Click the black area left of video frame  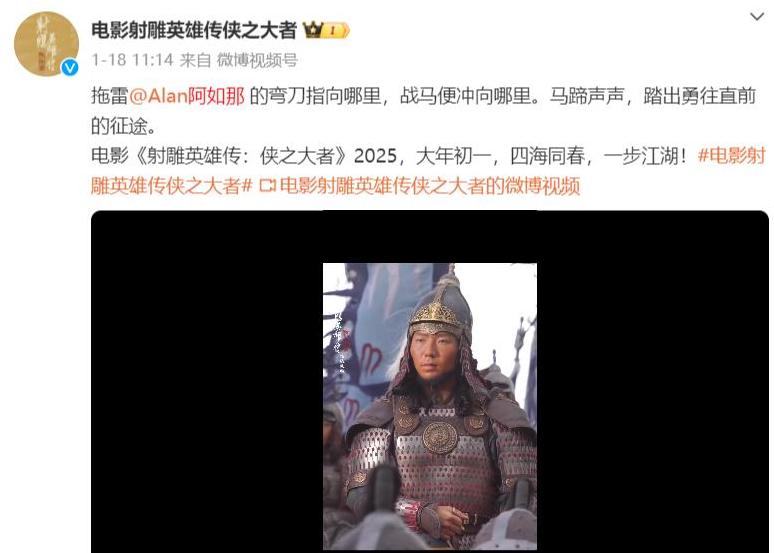207,381
